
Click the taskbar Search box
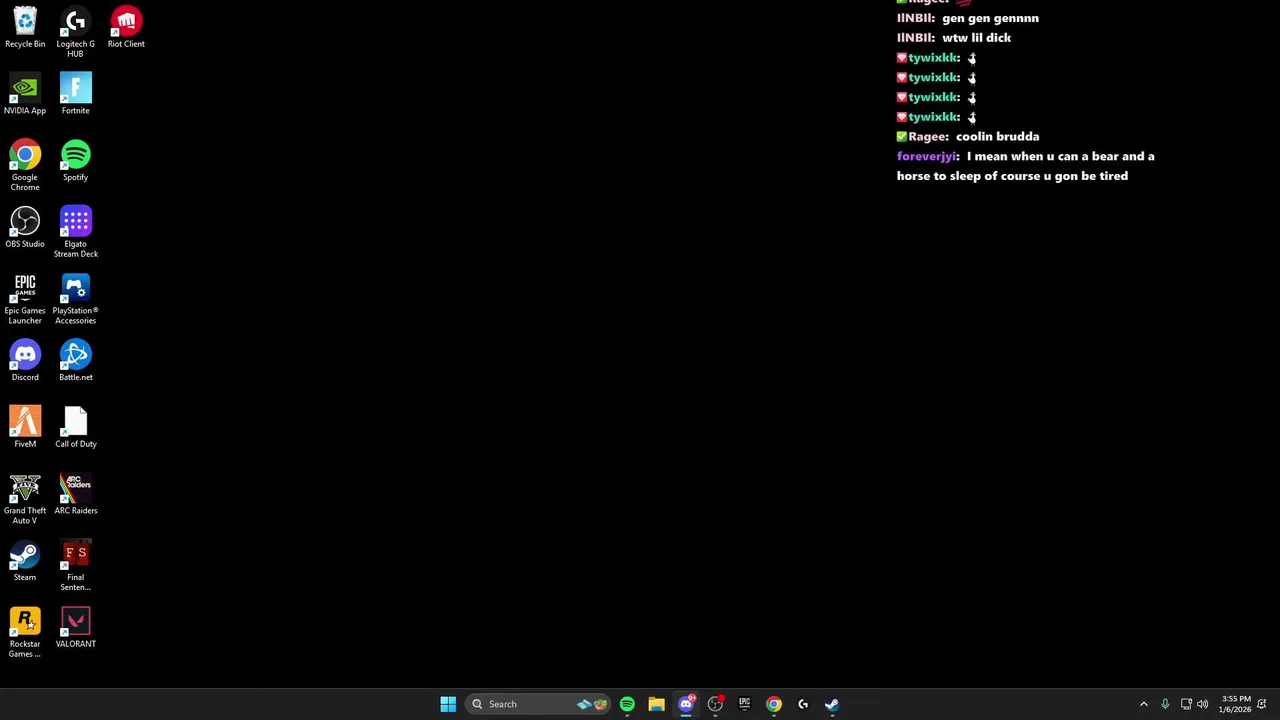point(539,704)
